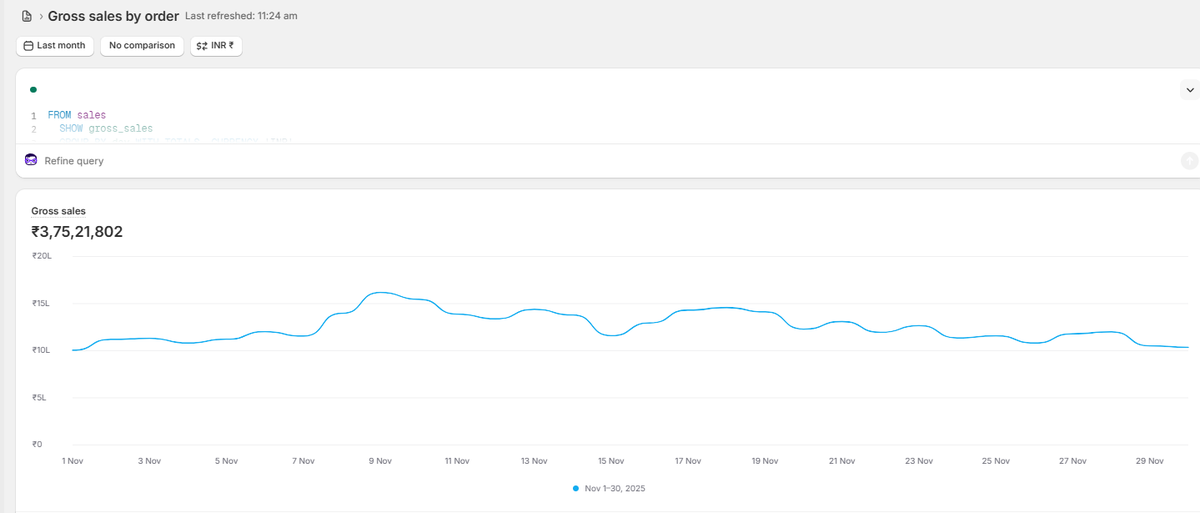Click the green query status dot
The image size is (1200, 513).
34,90
